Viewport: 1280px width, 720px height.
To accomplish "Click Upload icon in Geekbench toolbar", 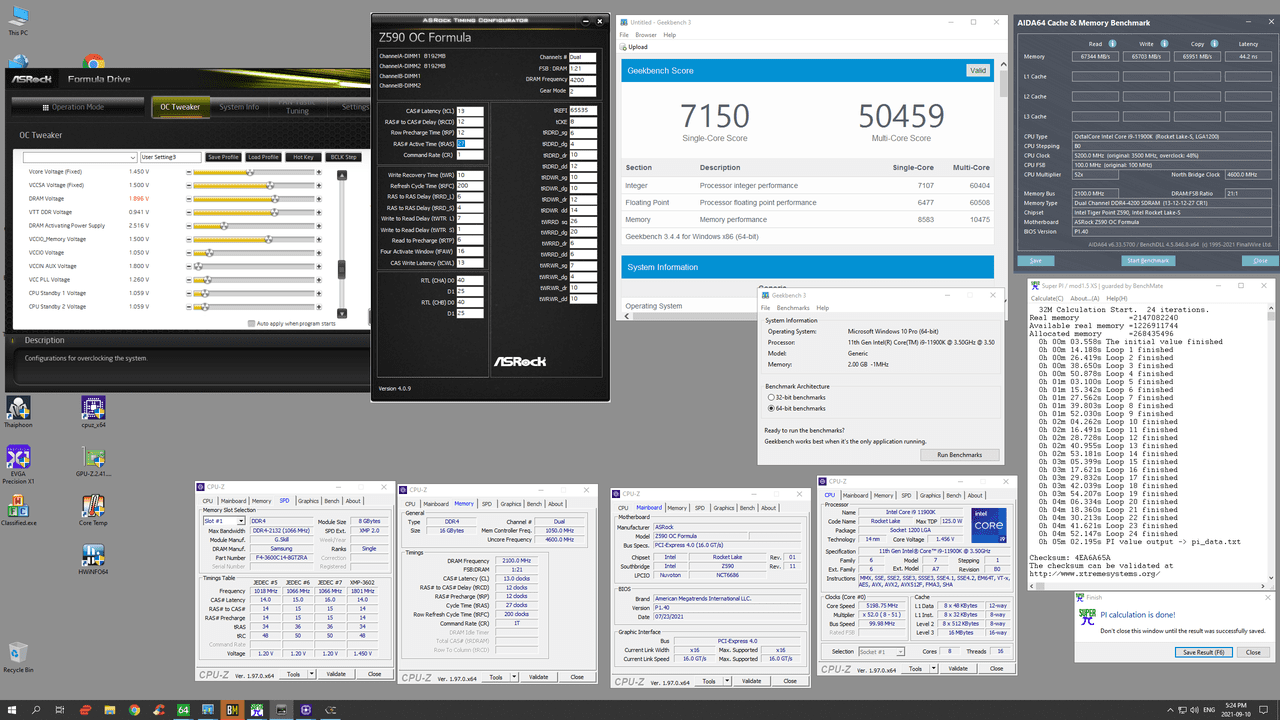I will pyautogui.click(x=634, y=47).
